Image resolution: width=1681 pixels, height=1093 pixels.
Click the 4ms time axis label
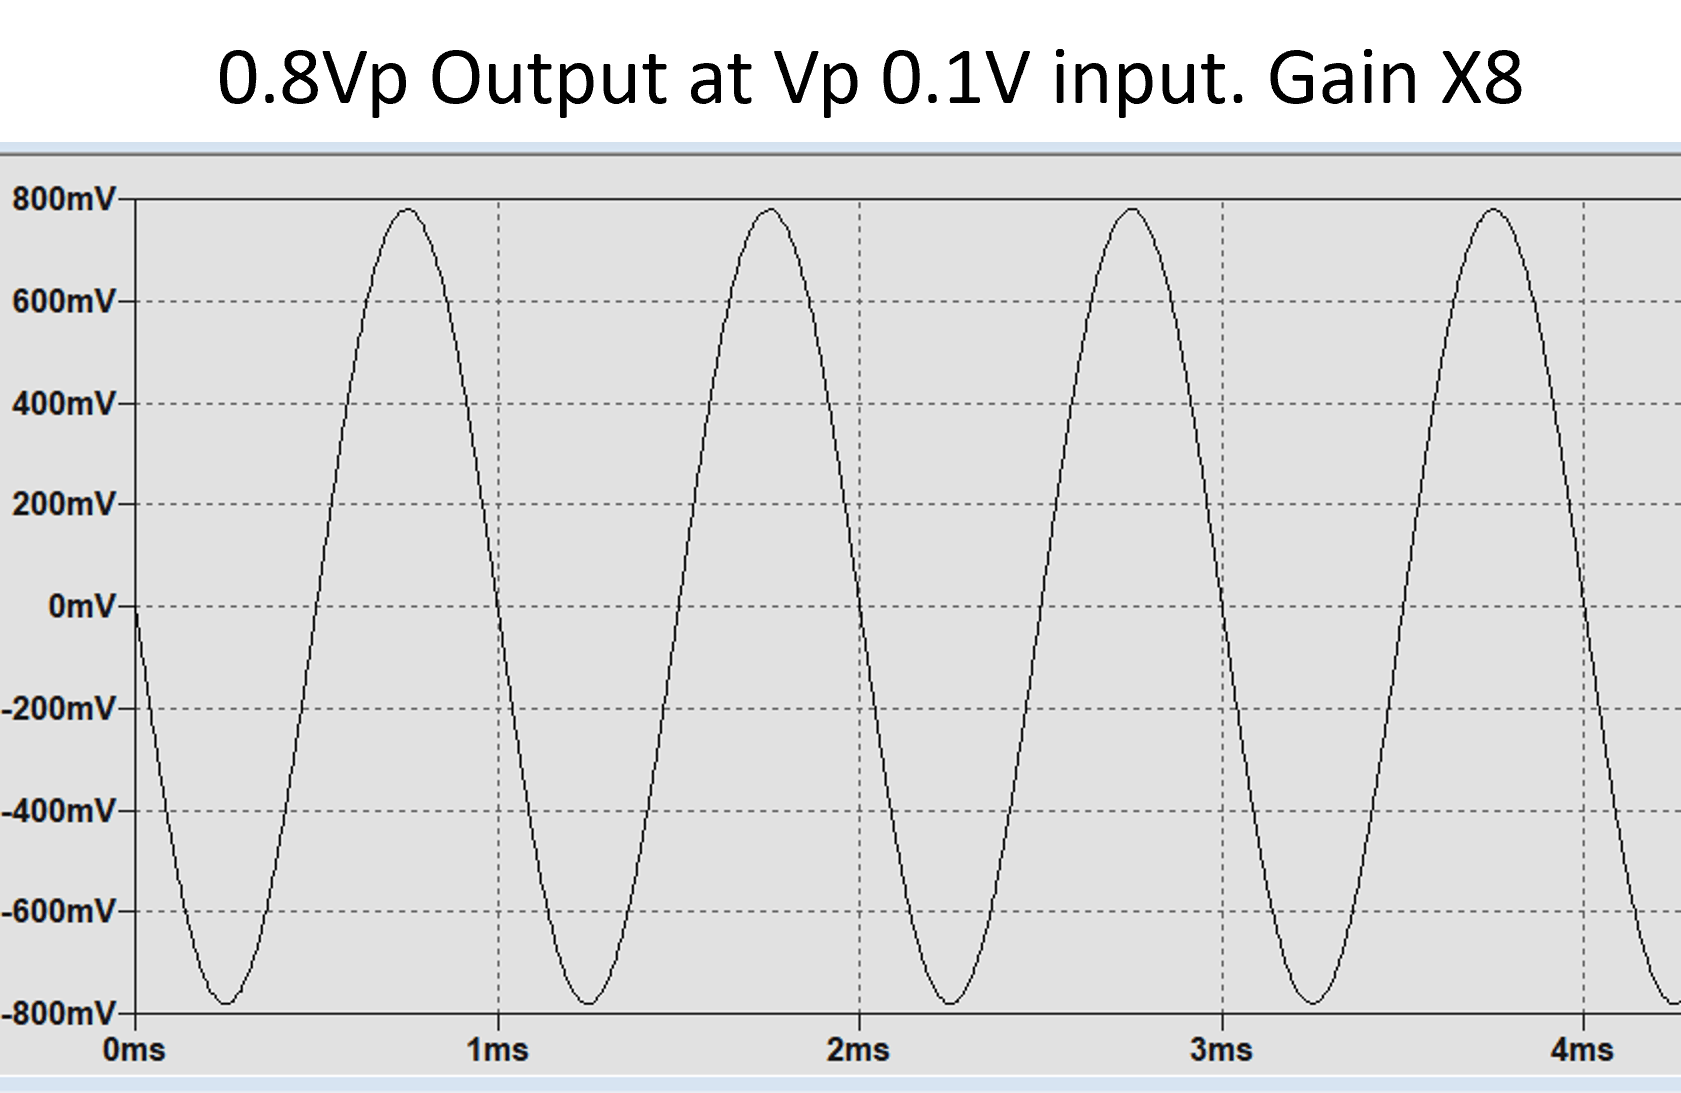[1582, 1049]
